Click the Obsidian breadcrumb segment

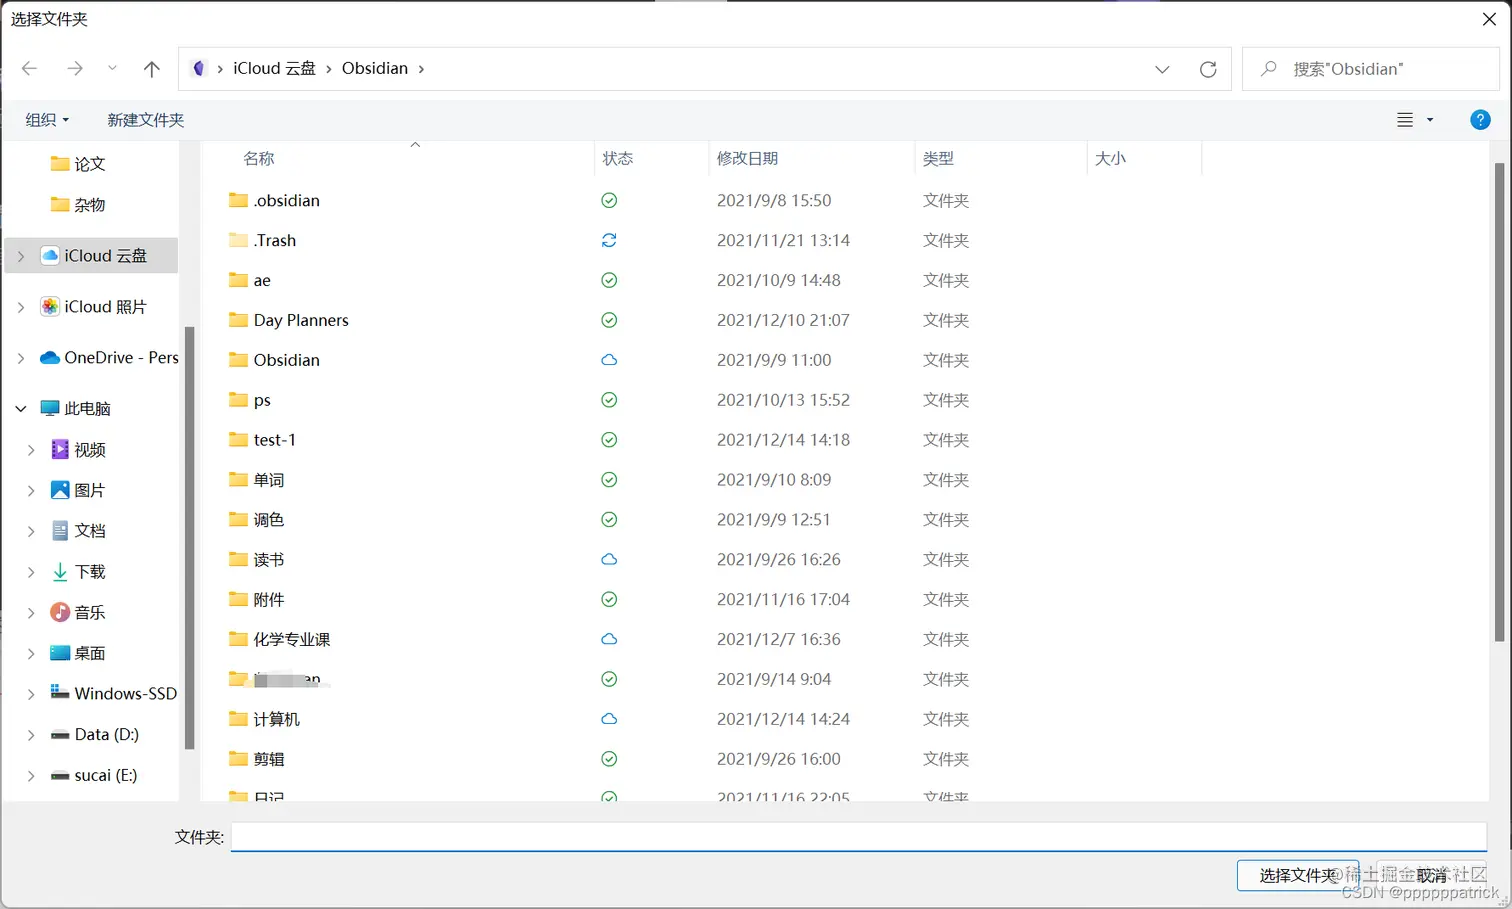click(375, 68)
